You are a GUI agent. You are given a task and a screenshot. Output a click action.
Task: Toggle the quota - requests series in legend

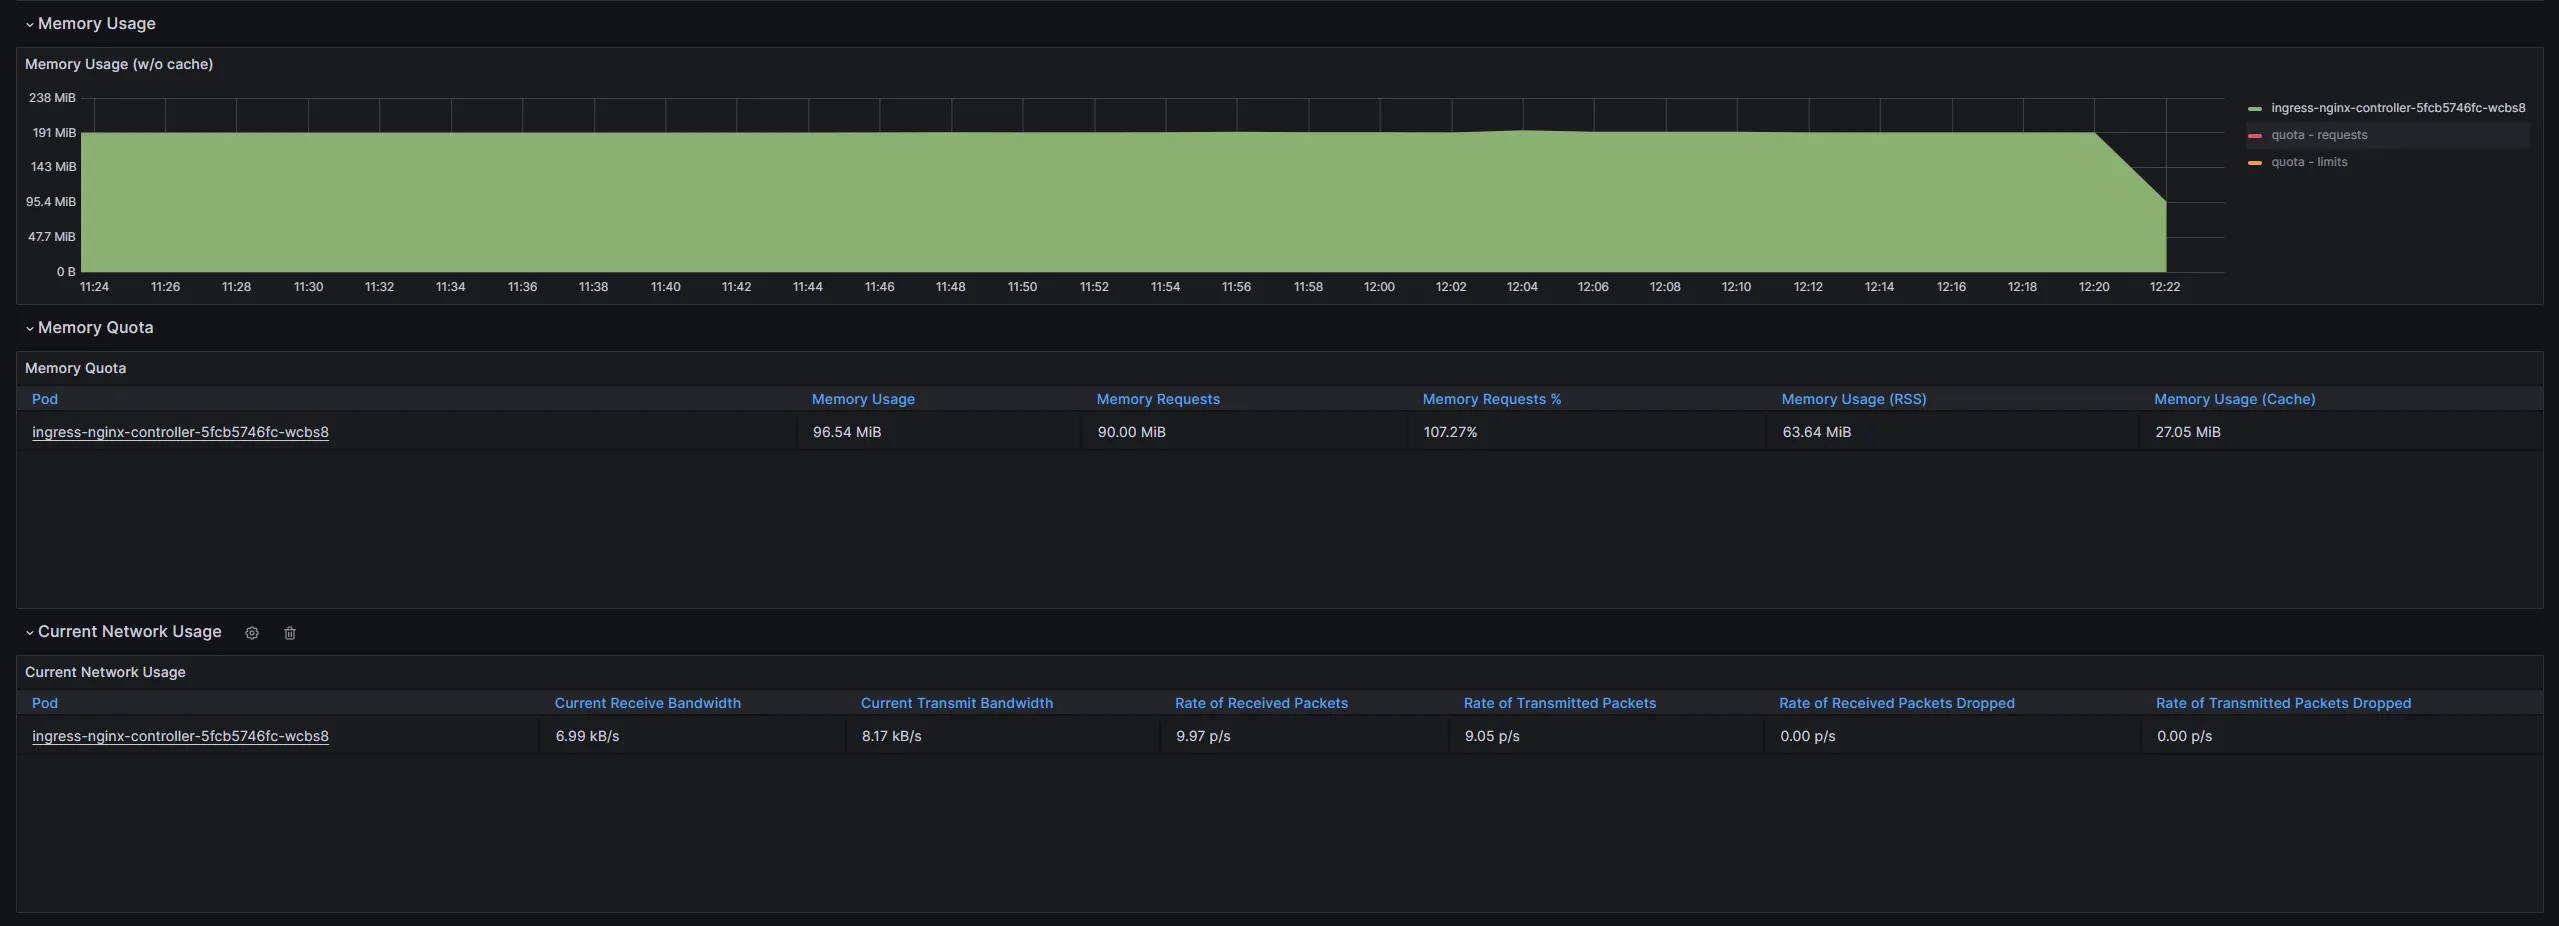2318,135
